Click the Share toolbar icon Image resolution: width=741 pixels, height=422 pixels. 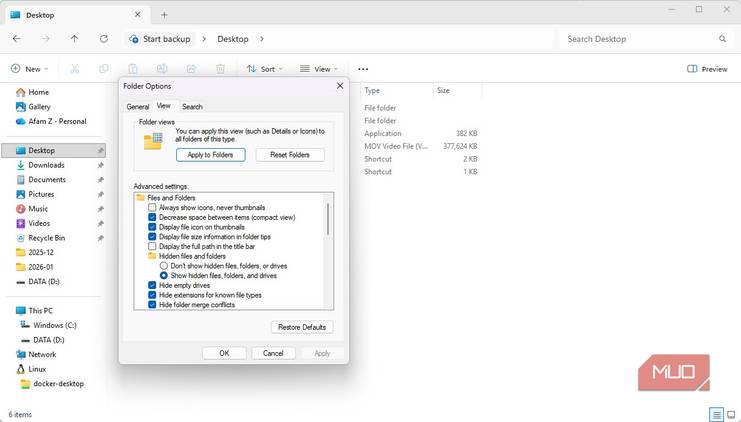click(x=191, y=69)
